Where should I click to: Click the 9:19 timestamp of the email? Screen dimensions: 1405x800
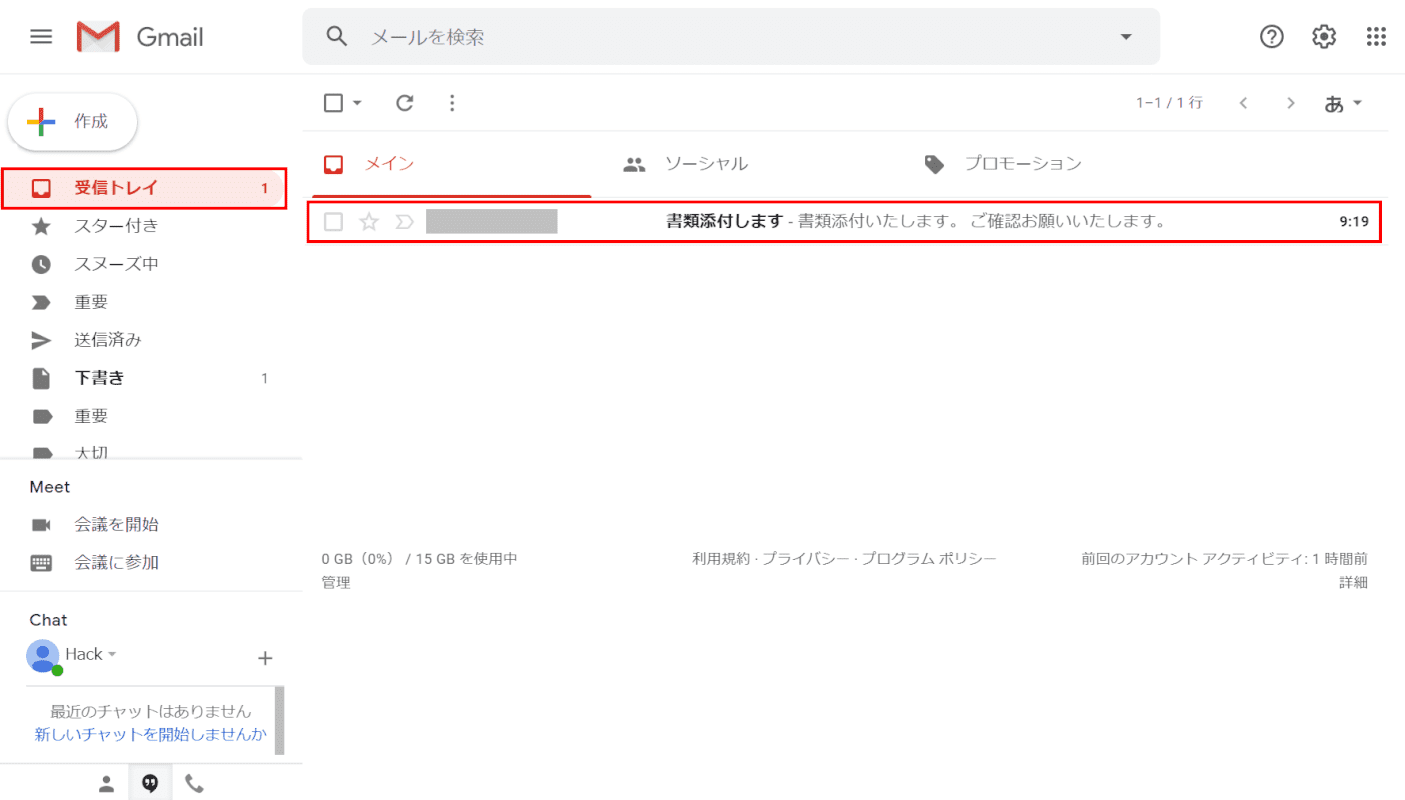tap(1354, 222)
